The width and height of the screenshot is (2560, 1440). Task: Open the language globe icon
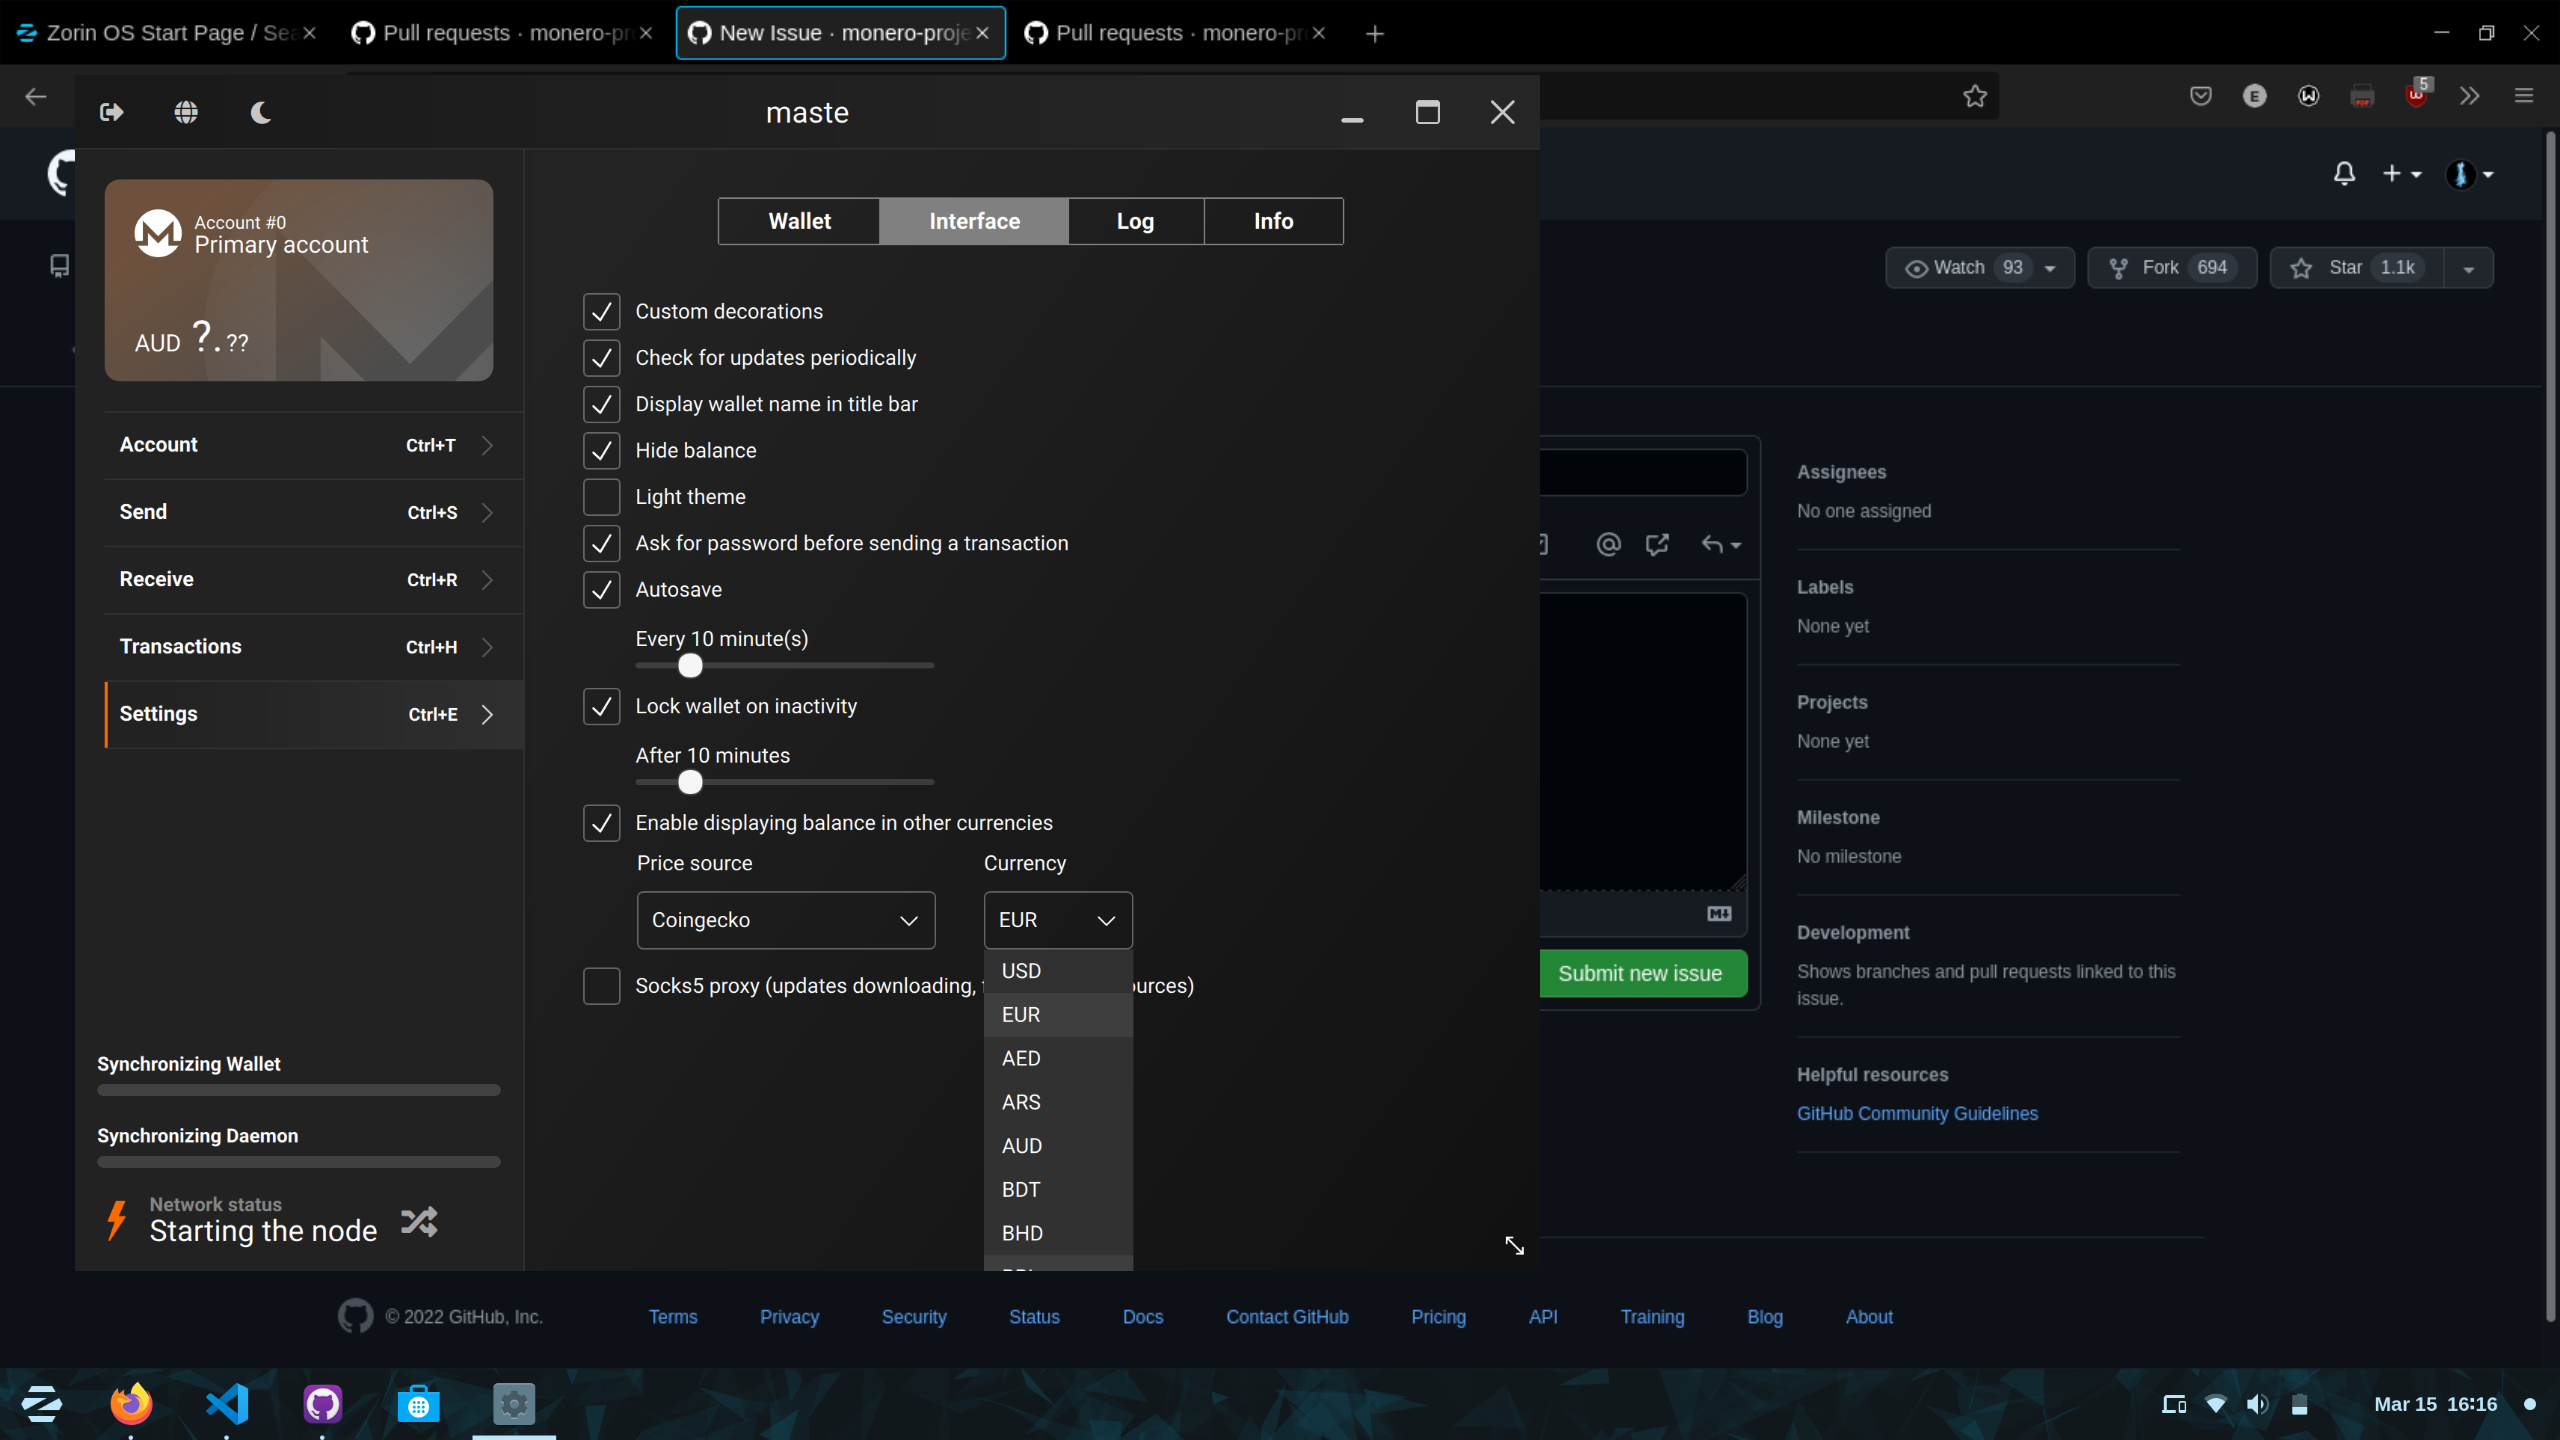click(186, 112)
